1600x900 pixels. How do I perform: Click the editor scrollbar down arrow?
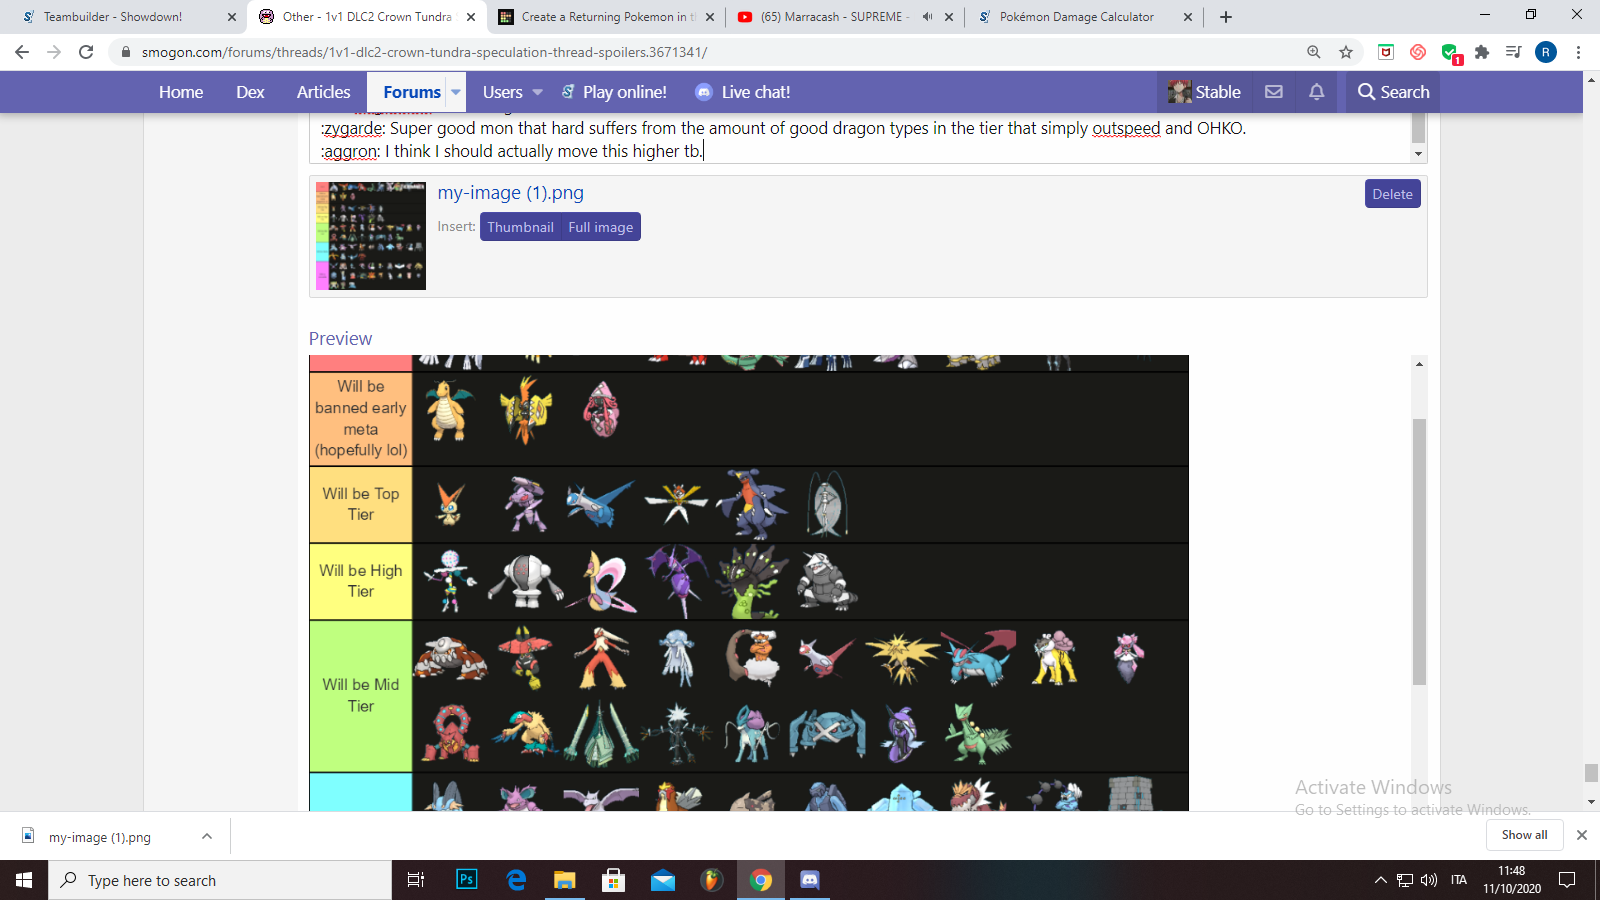[1418, 154]
